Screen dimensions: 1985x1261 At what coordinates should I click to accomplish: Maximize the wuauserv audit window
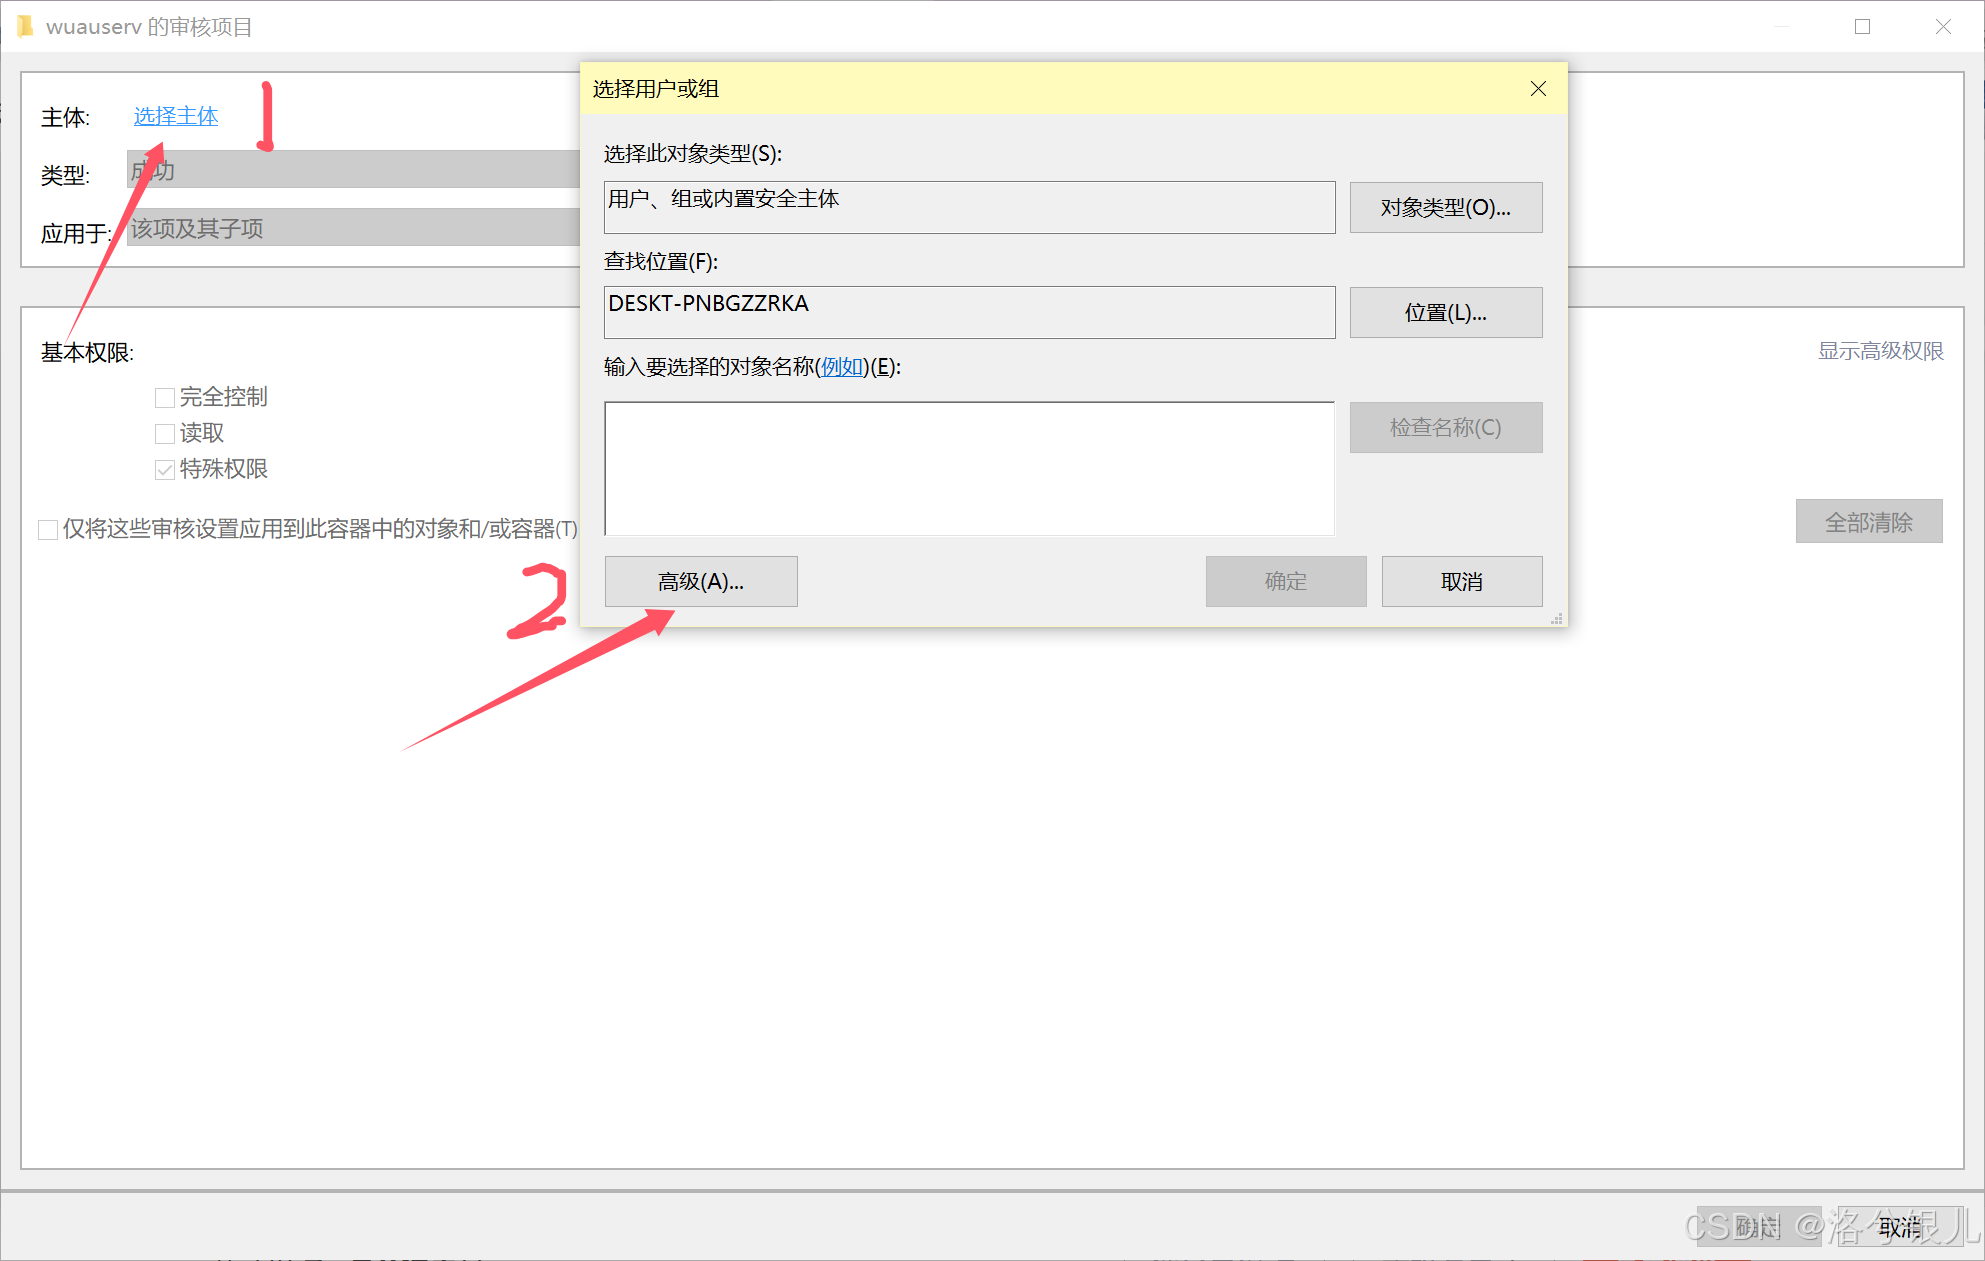[1862, 27]
